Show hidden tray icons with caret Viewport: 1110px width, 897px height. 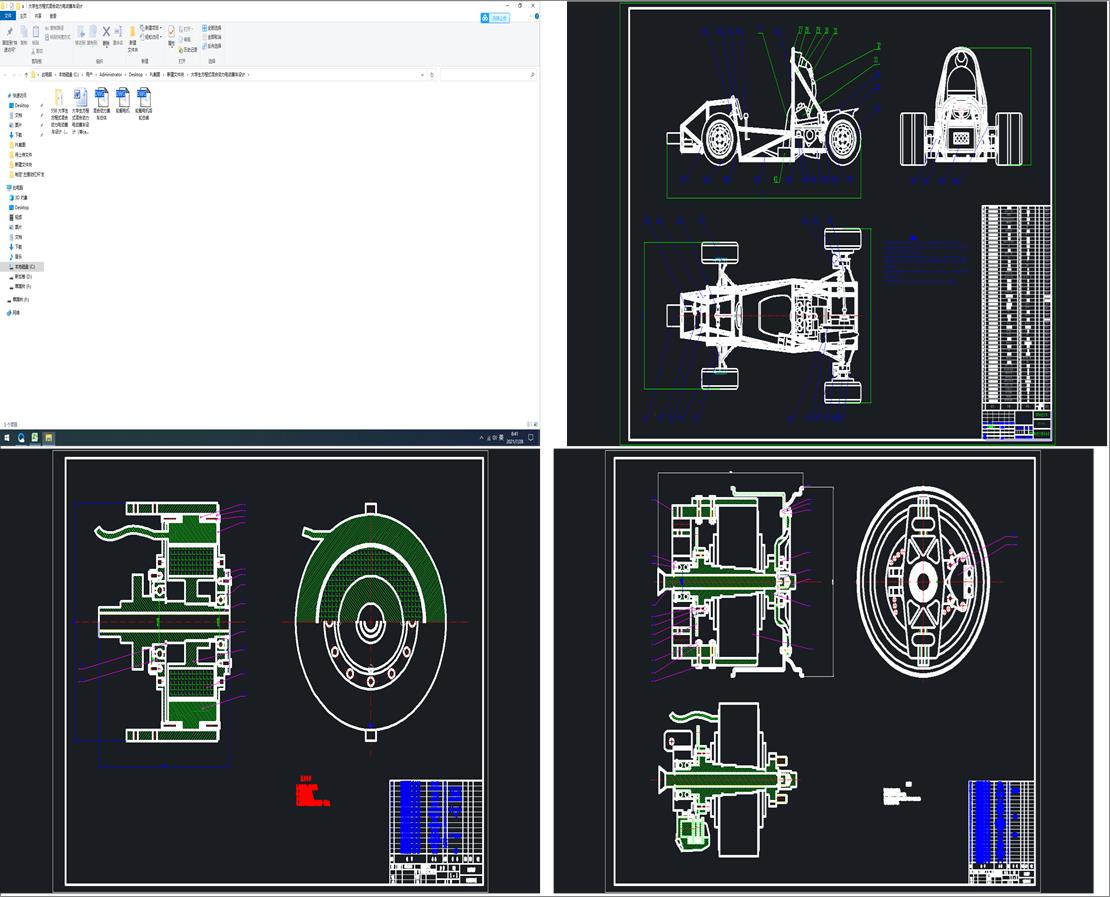481,438
